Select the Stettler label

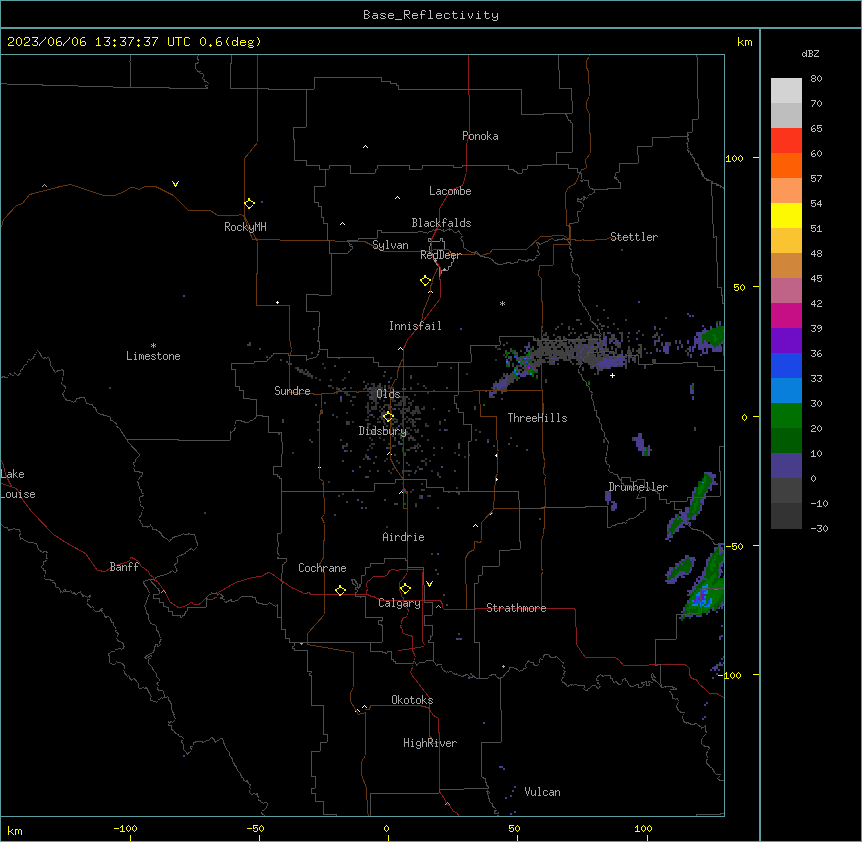634,237
